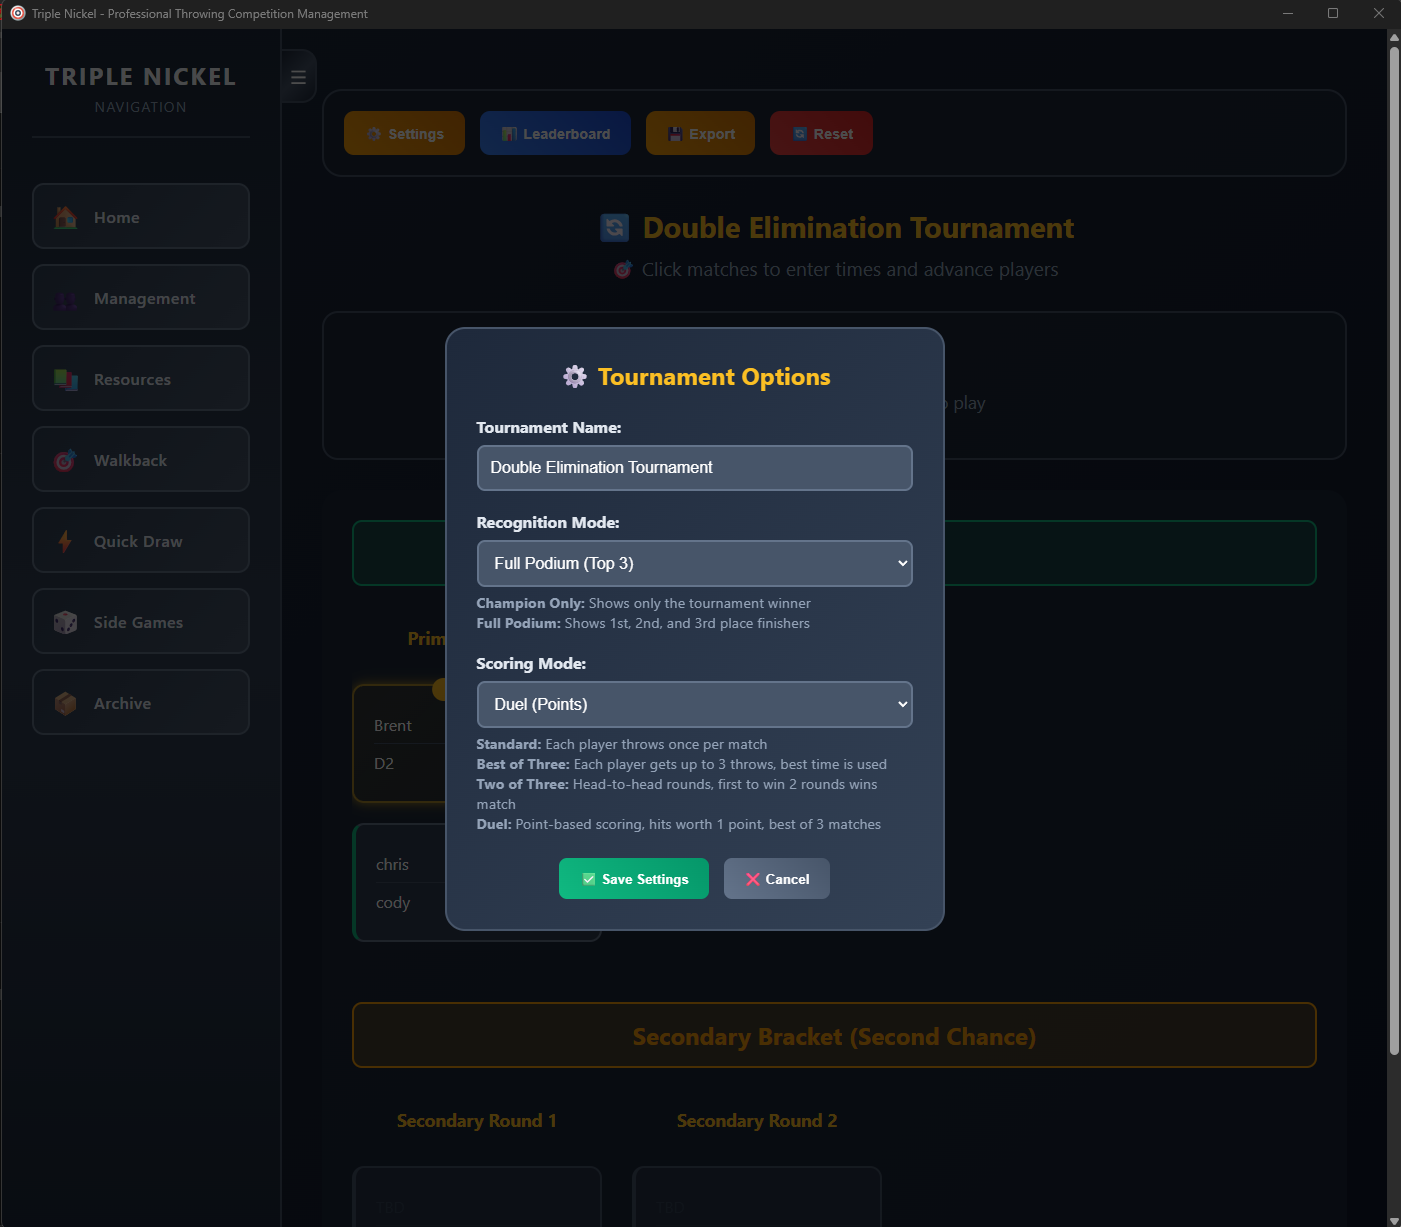Click the Walkback target icon
Viewport: 1401px width, 1227px height.
click(66, 461)
